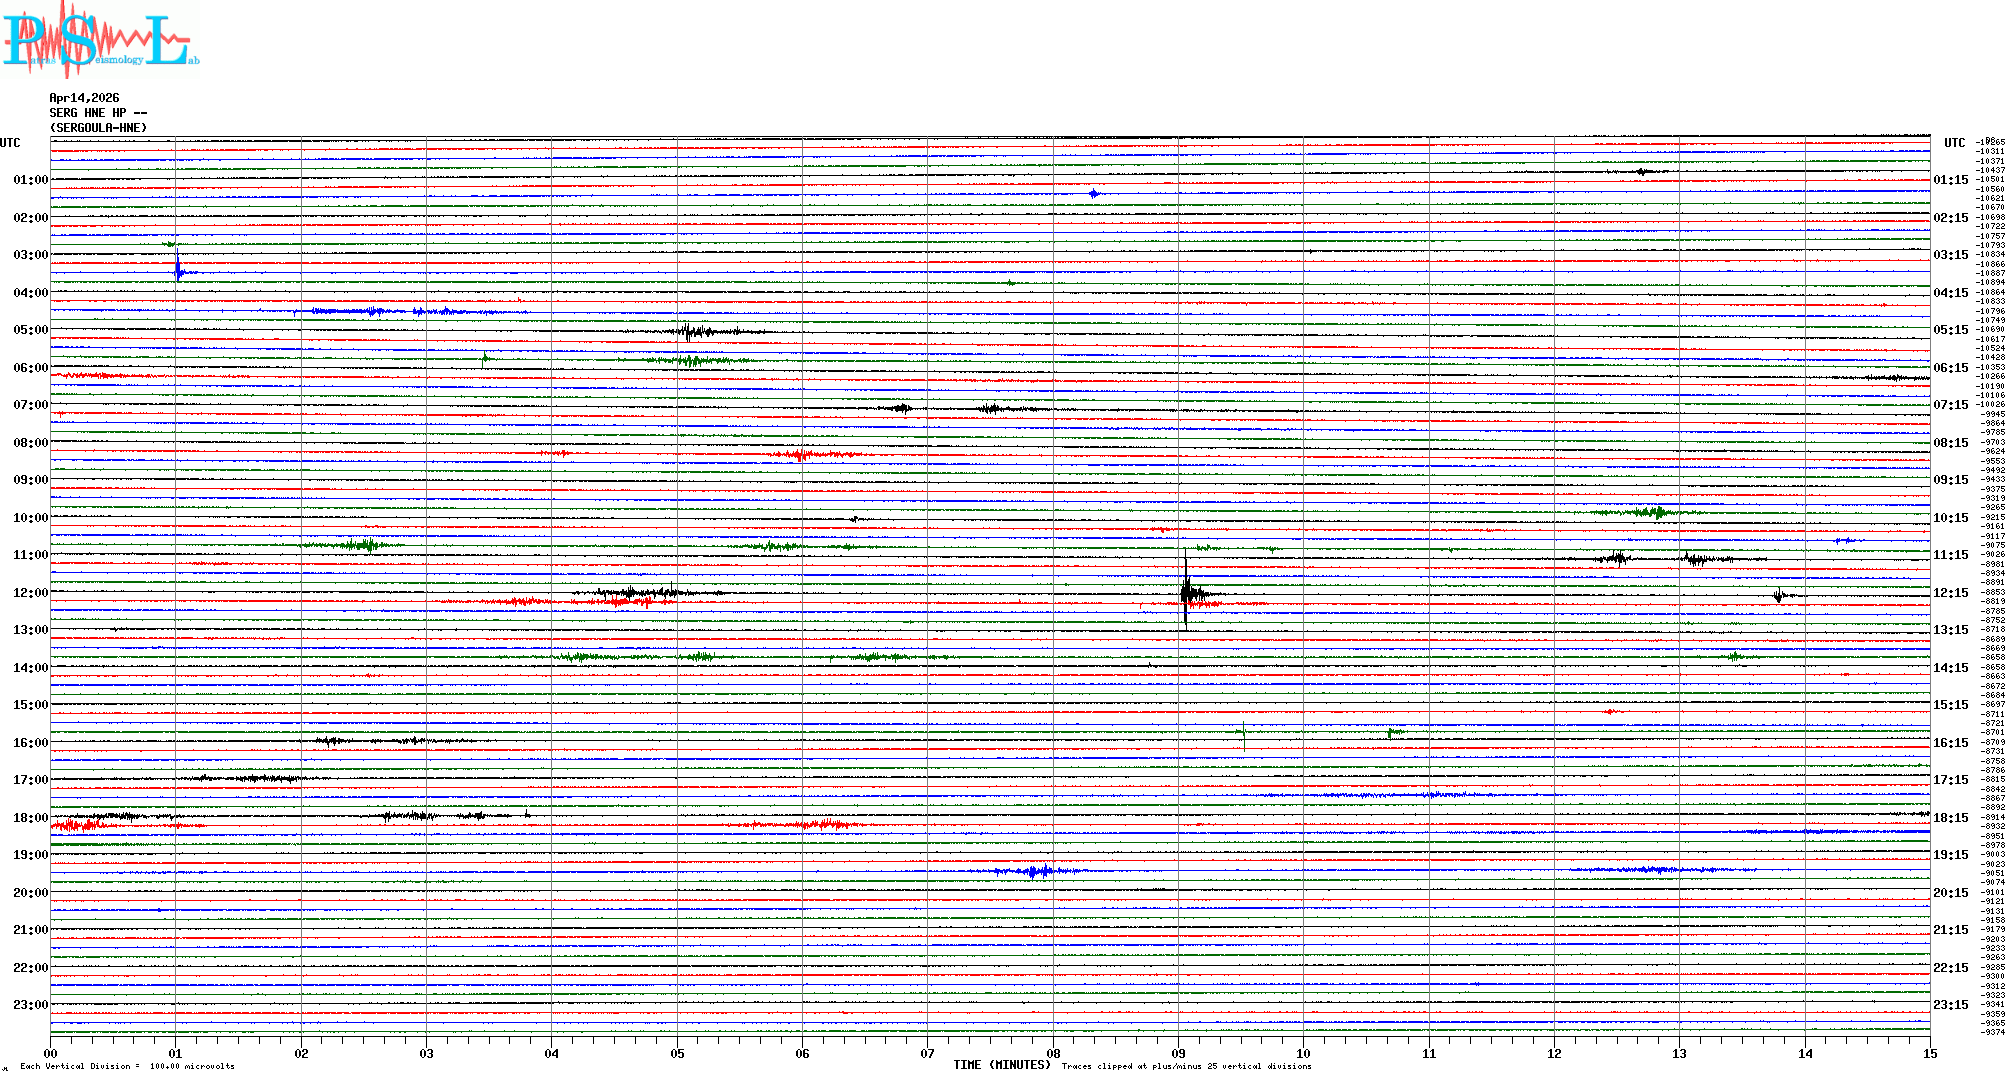Click minute 09 on the time axis
2010x1080 pixels.
(1178, 1053)
